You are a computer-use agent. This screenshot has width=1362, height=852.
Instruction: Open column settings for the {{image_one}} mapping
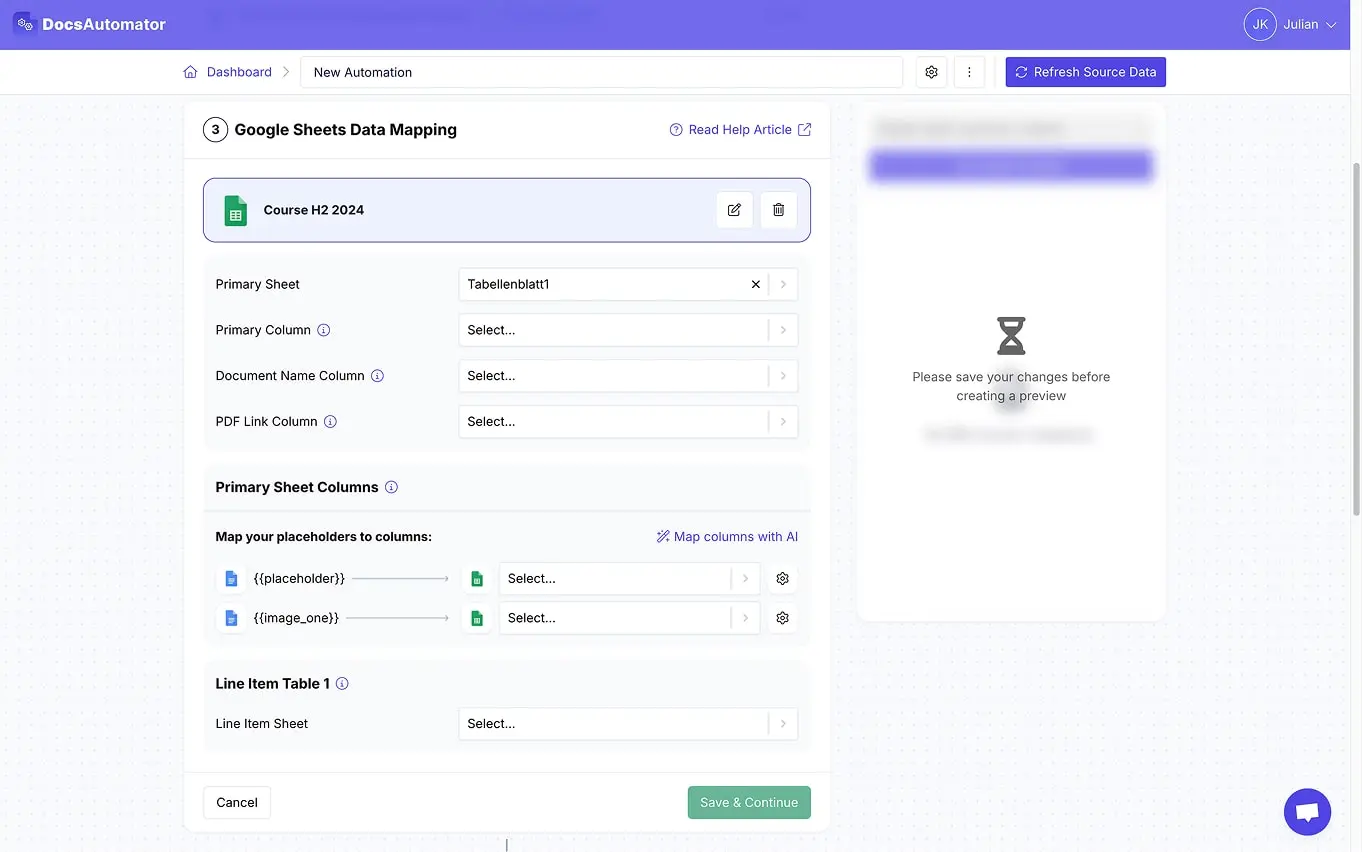point(782,617)
